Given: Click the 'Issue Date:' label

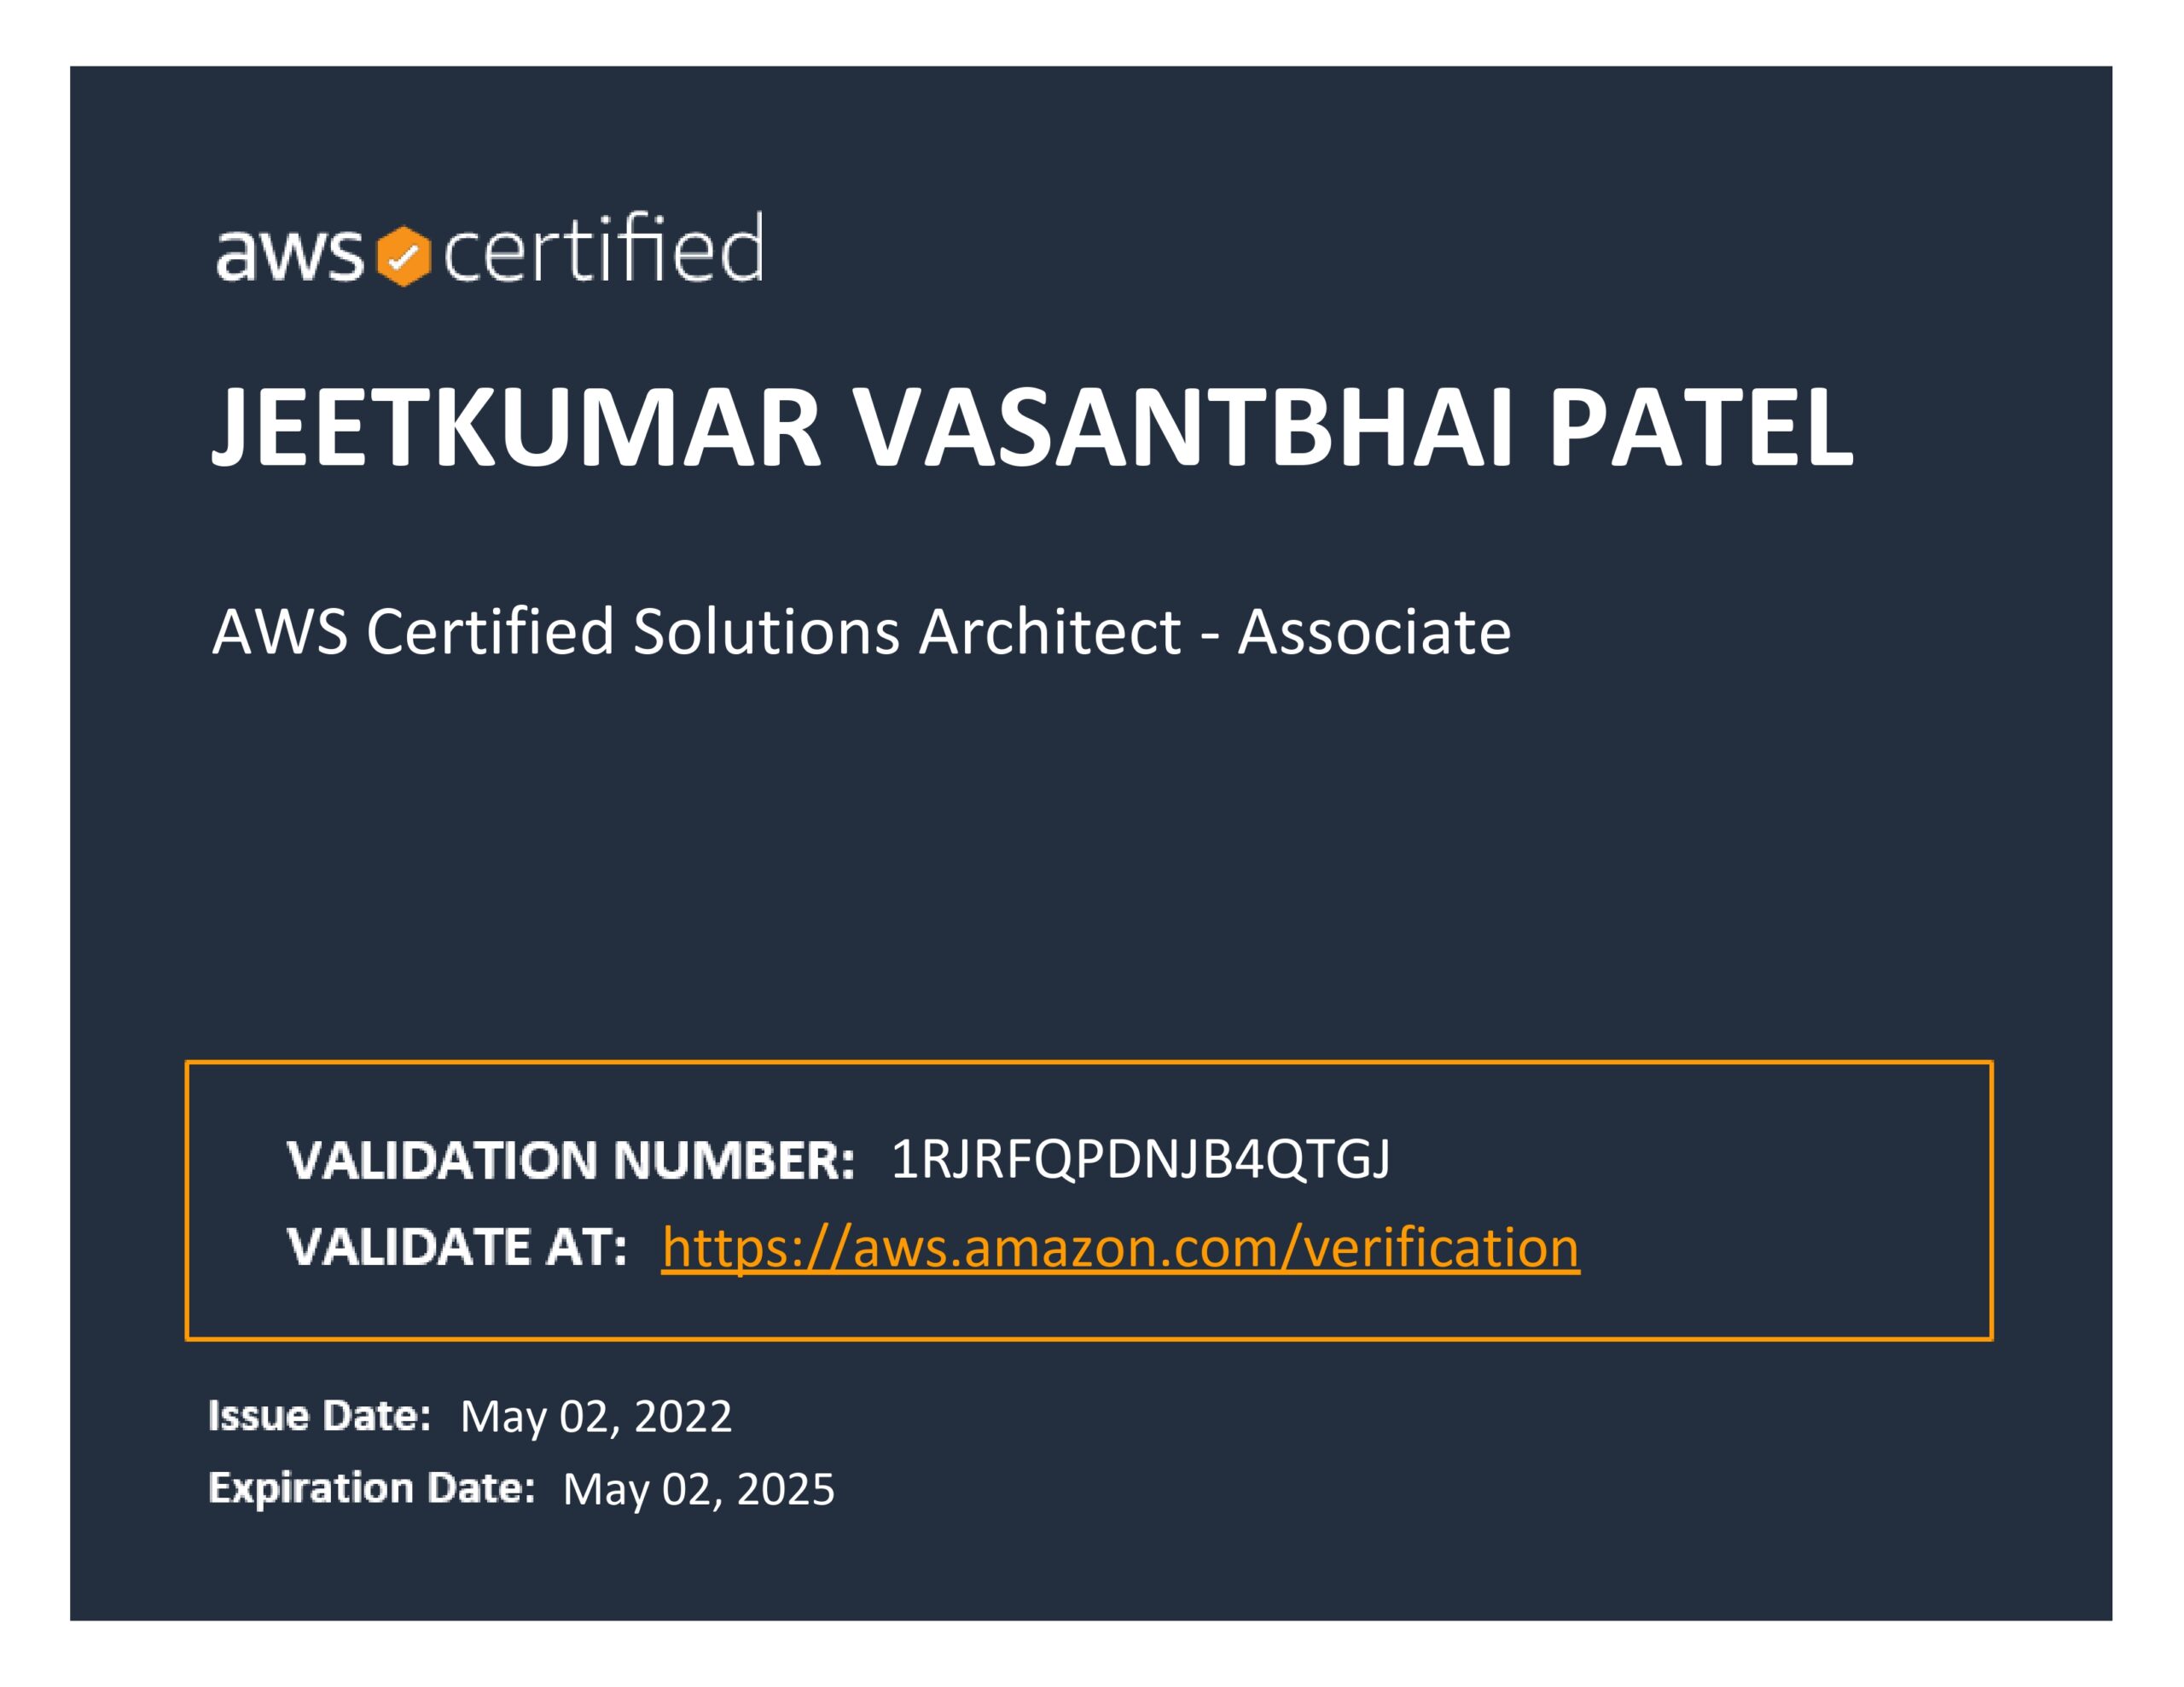Looking at the screenshot, I should (319, 1416).
